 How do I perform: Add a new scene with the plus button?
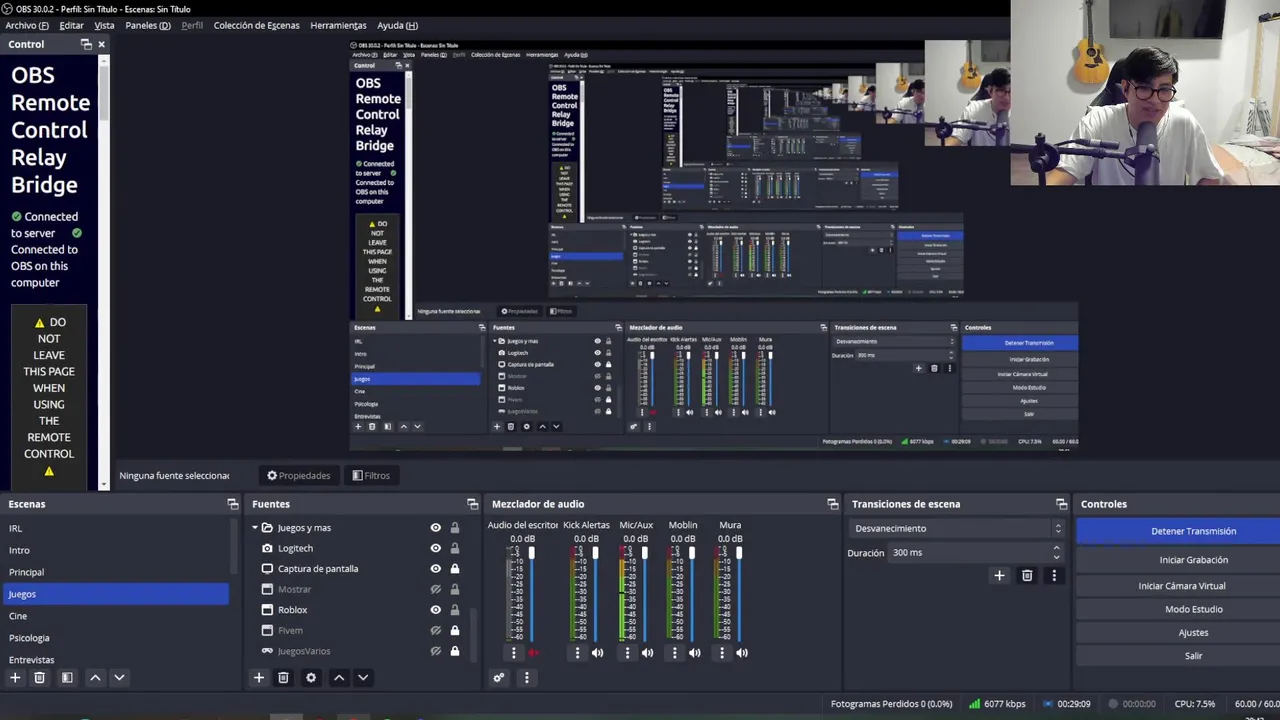click(x=15, y=678)
